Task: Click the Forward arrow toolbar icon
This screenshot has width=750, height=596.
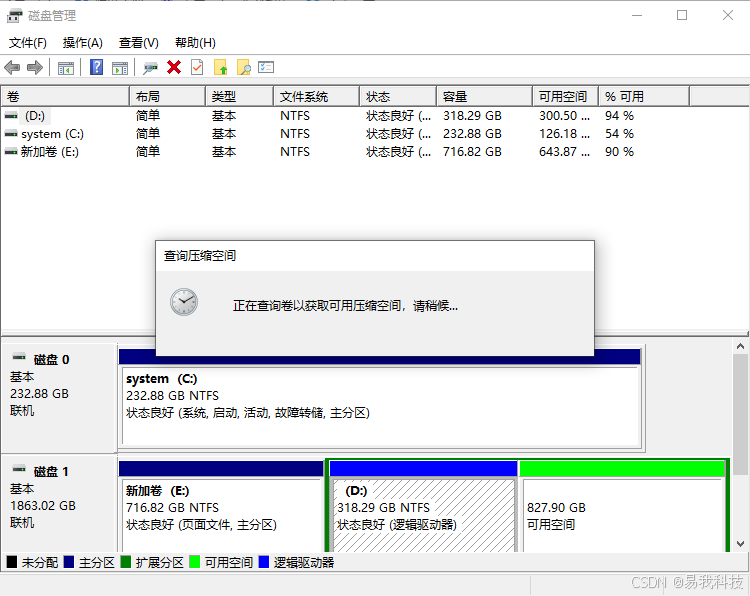Action: click(35, 67)
